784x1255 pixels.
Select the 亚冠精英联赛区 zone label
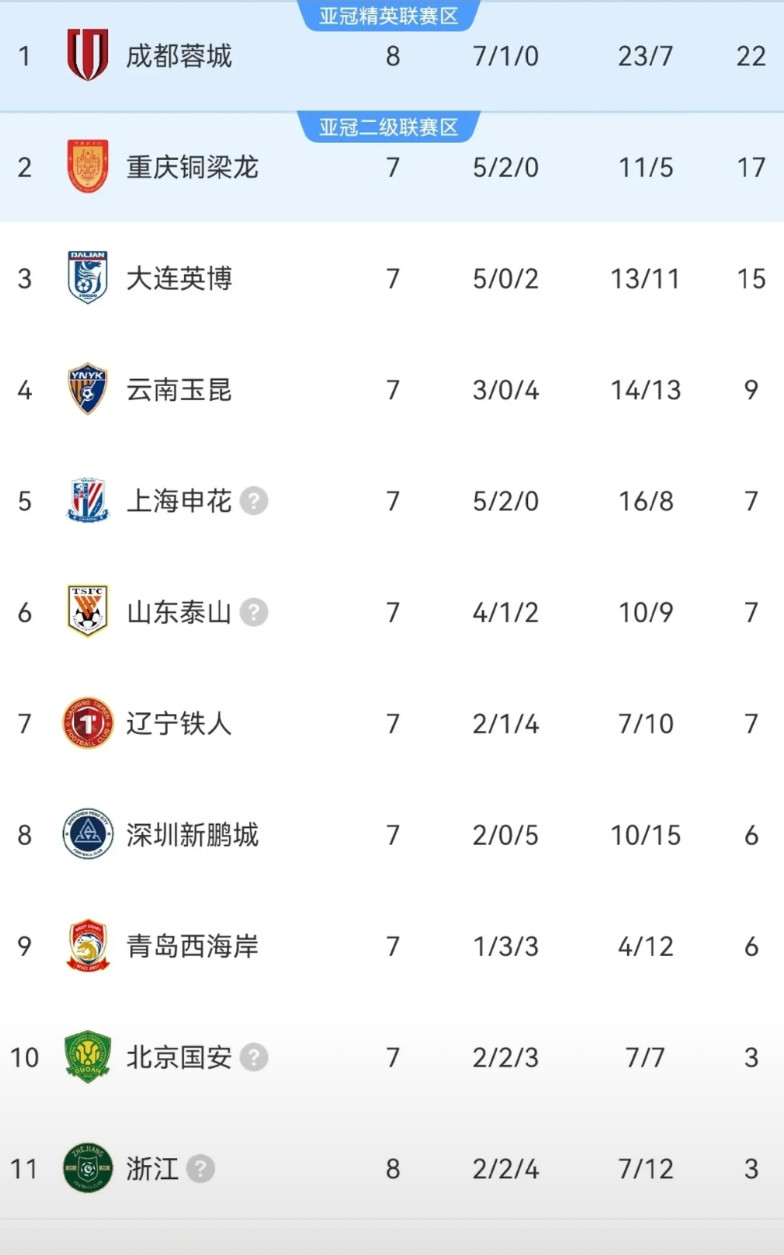coord(389,15)
